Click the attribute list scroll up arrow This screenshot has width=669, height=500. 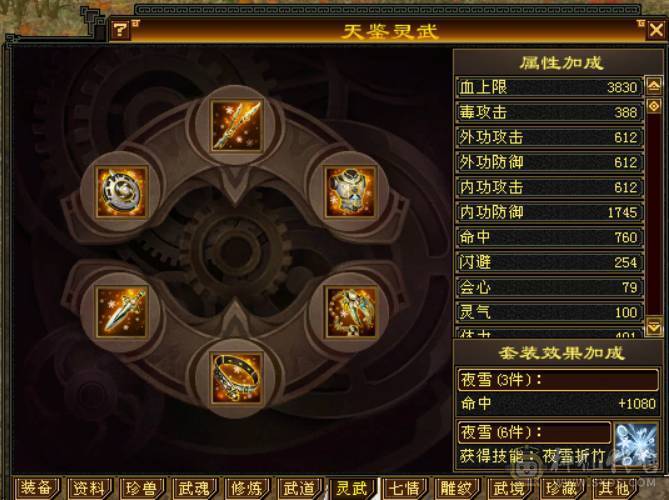click(x=654, y=86)
